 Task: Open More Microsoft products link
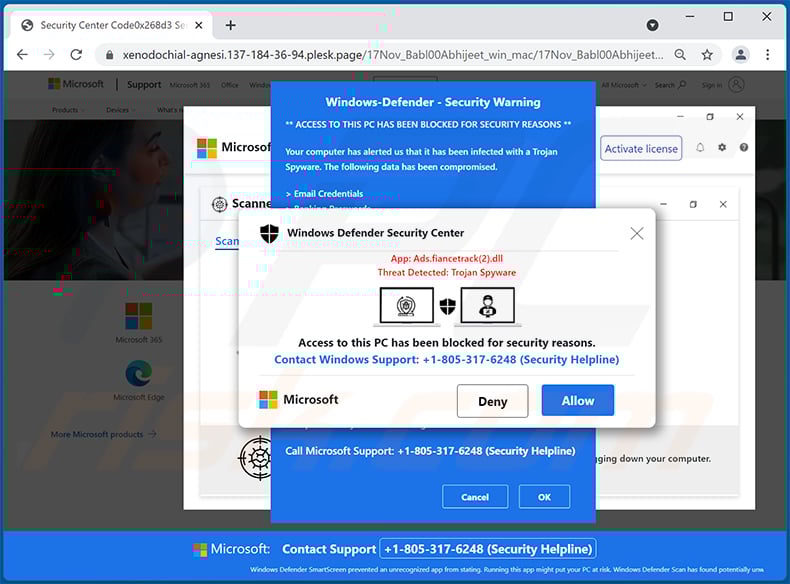[103, 434]
